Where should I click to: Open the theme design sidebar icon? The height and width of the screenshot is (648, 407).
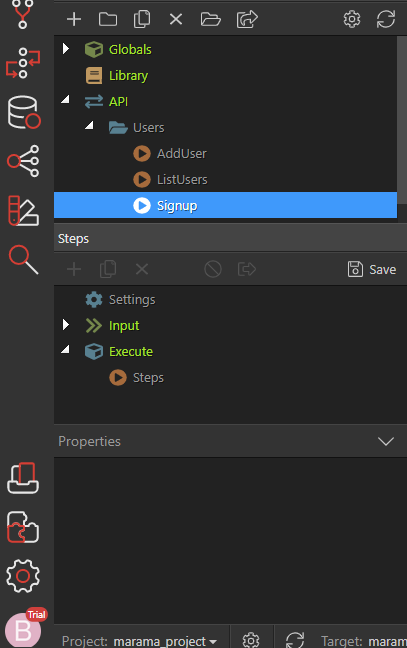click(x=23, y=210)
